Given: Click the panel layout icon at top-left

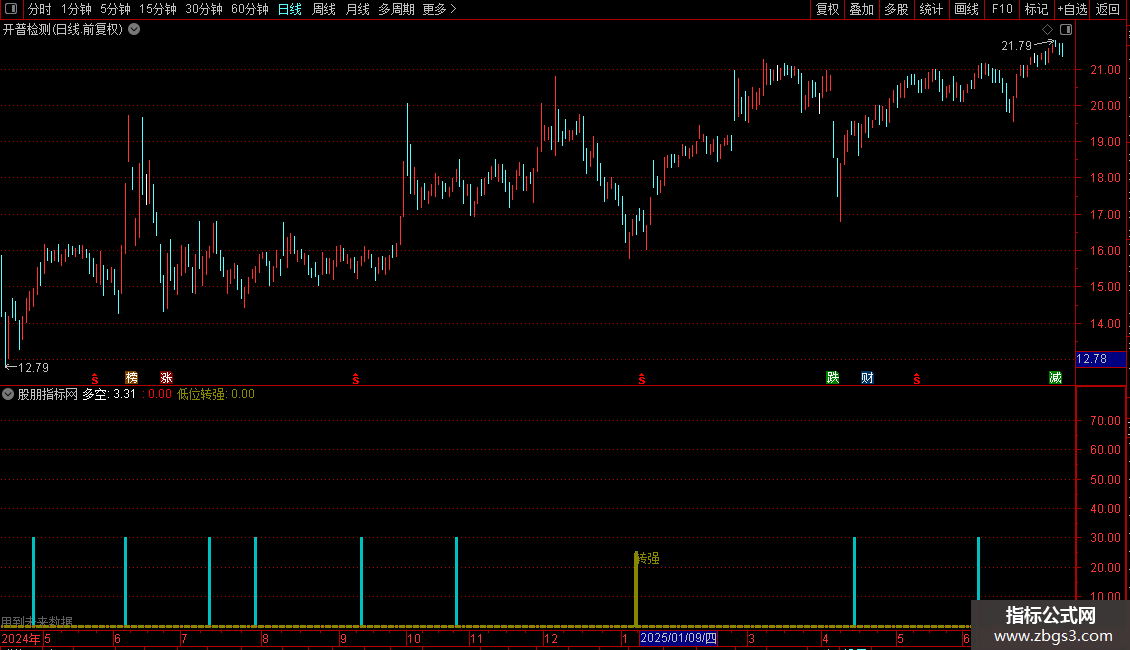Looking at the screenshot, I should tap(11, 9).
